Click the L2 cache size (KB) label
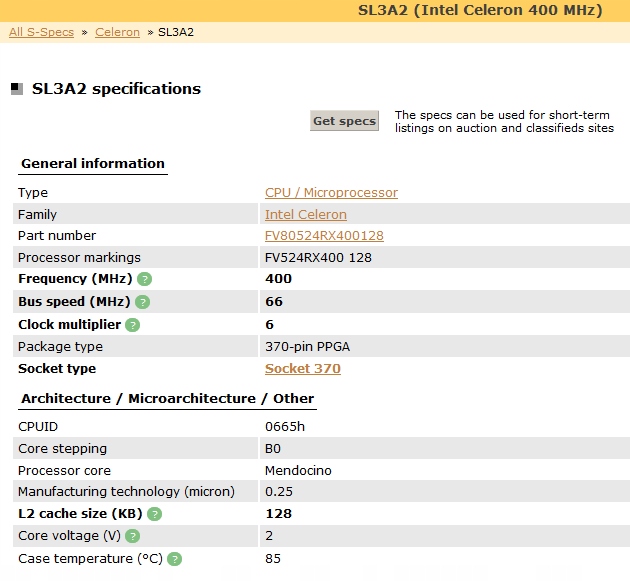 (80, 514)
